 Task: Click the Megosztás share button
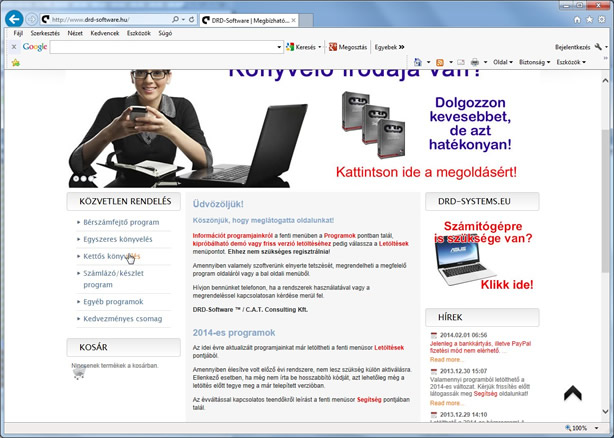(x=348, y=47)
